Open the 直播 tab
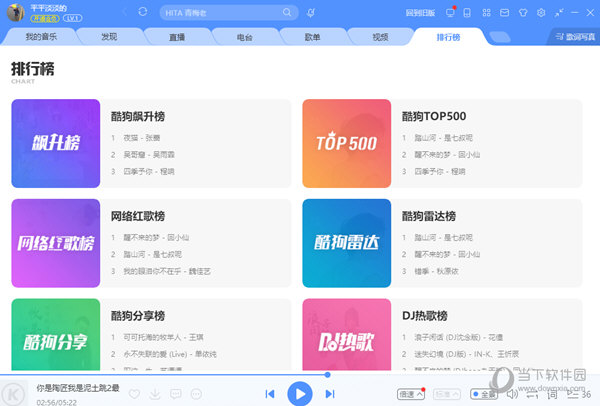This screenshot has width=600, height=406. point(177,37)
